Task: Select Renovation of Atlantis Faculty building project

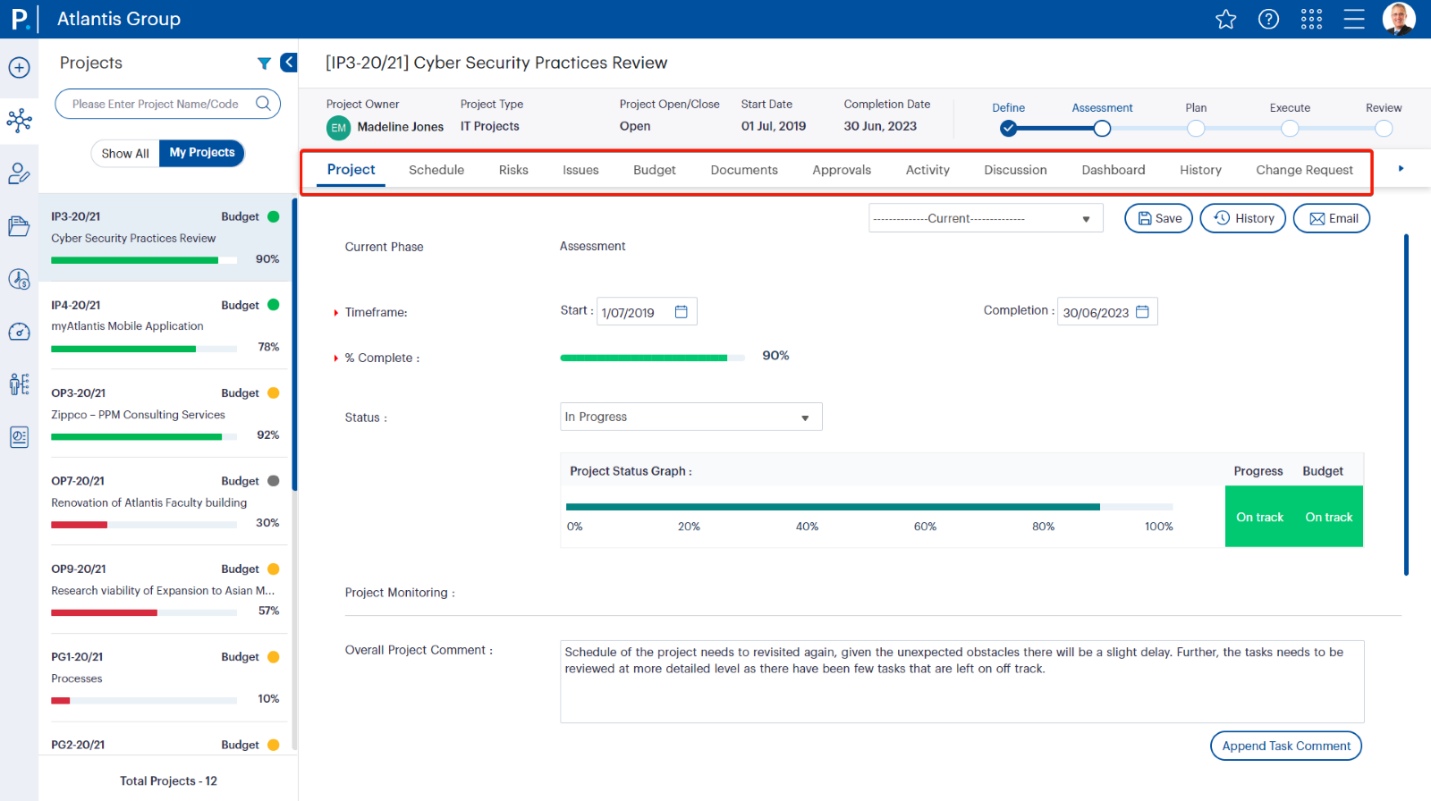Action: pos(165,501)
